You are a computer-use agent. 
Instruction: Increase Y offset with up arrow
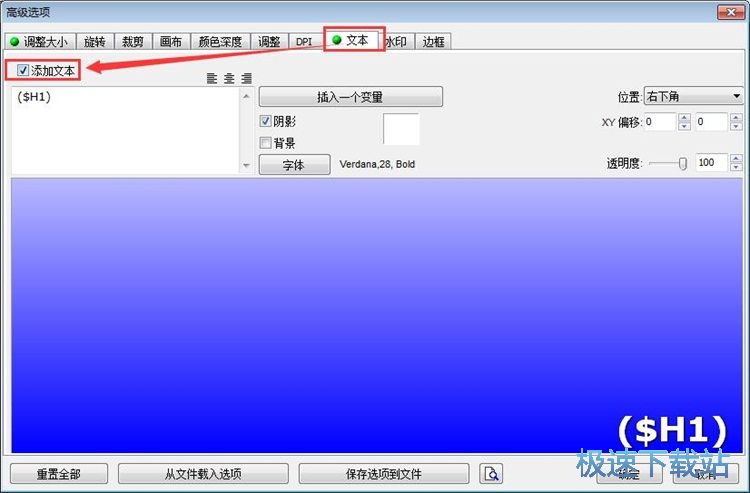click(x=737, y=117)
